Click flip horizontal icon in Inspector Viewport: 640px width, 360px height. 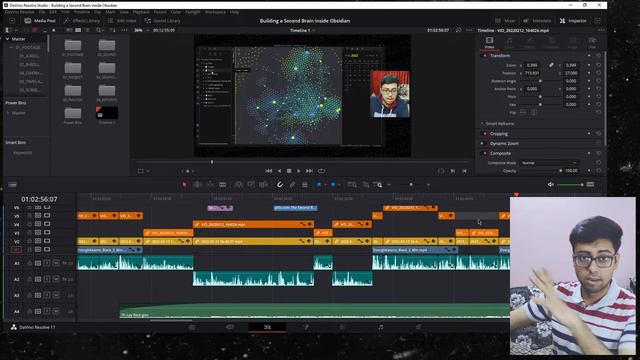523,112
